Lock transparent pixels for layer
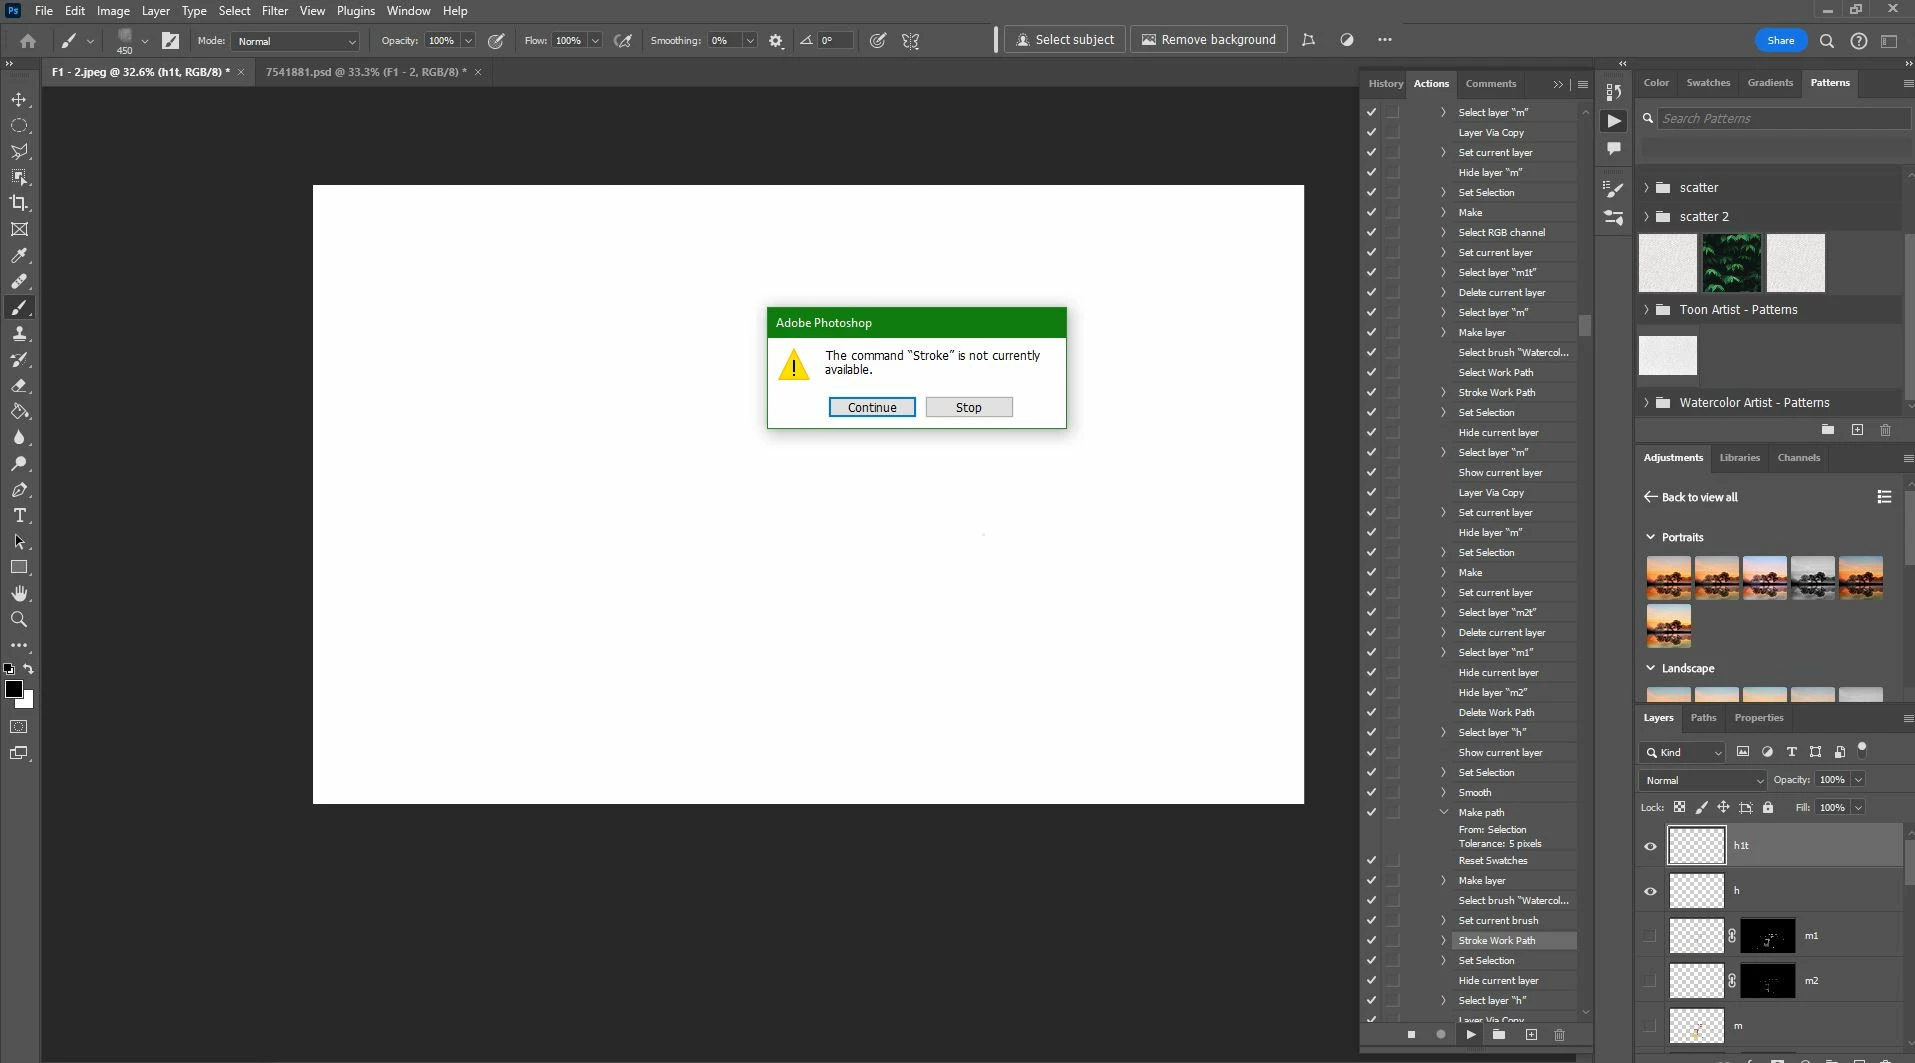This screenshot has height=1063, width=1915. (1679, 807)
